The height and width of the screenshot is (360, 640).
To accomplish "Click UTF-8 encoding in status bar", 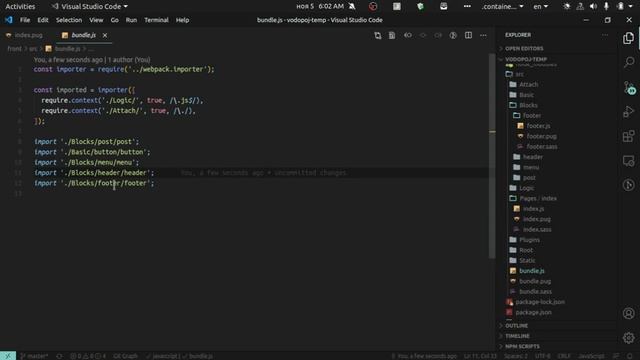I will (x=542, y=356).
